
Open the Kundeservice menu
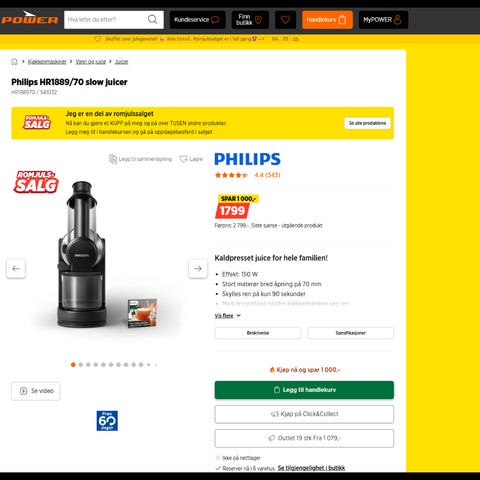click(197, 20)
